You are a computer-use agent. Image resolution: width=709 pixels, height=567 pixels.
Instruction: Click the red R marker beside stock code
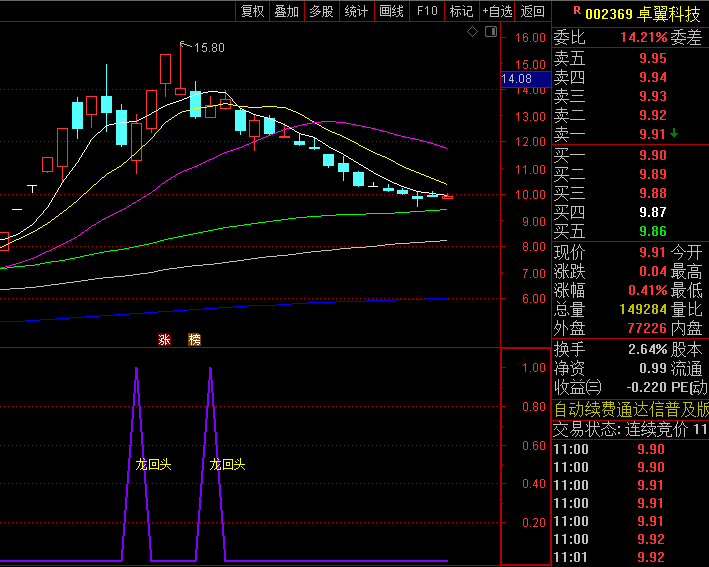click(575, 11)
